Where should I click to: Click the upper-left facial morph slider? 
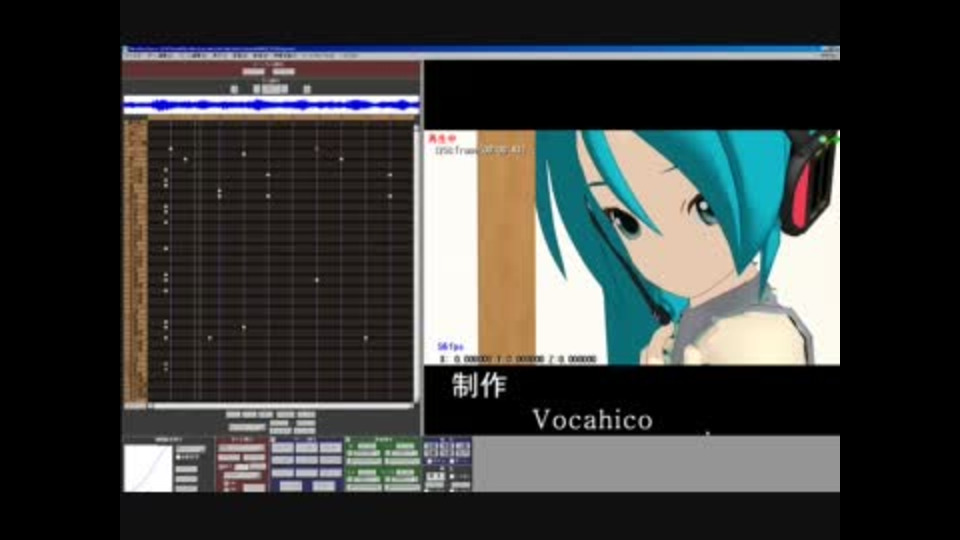tap(364, 460)
